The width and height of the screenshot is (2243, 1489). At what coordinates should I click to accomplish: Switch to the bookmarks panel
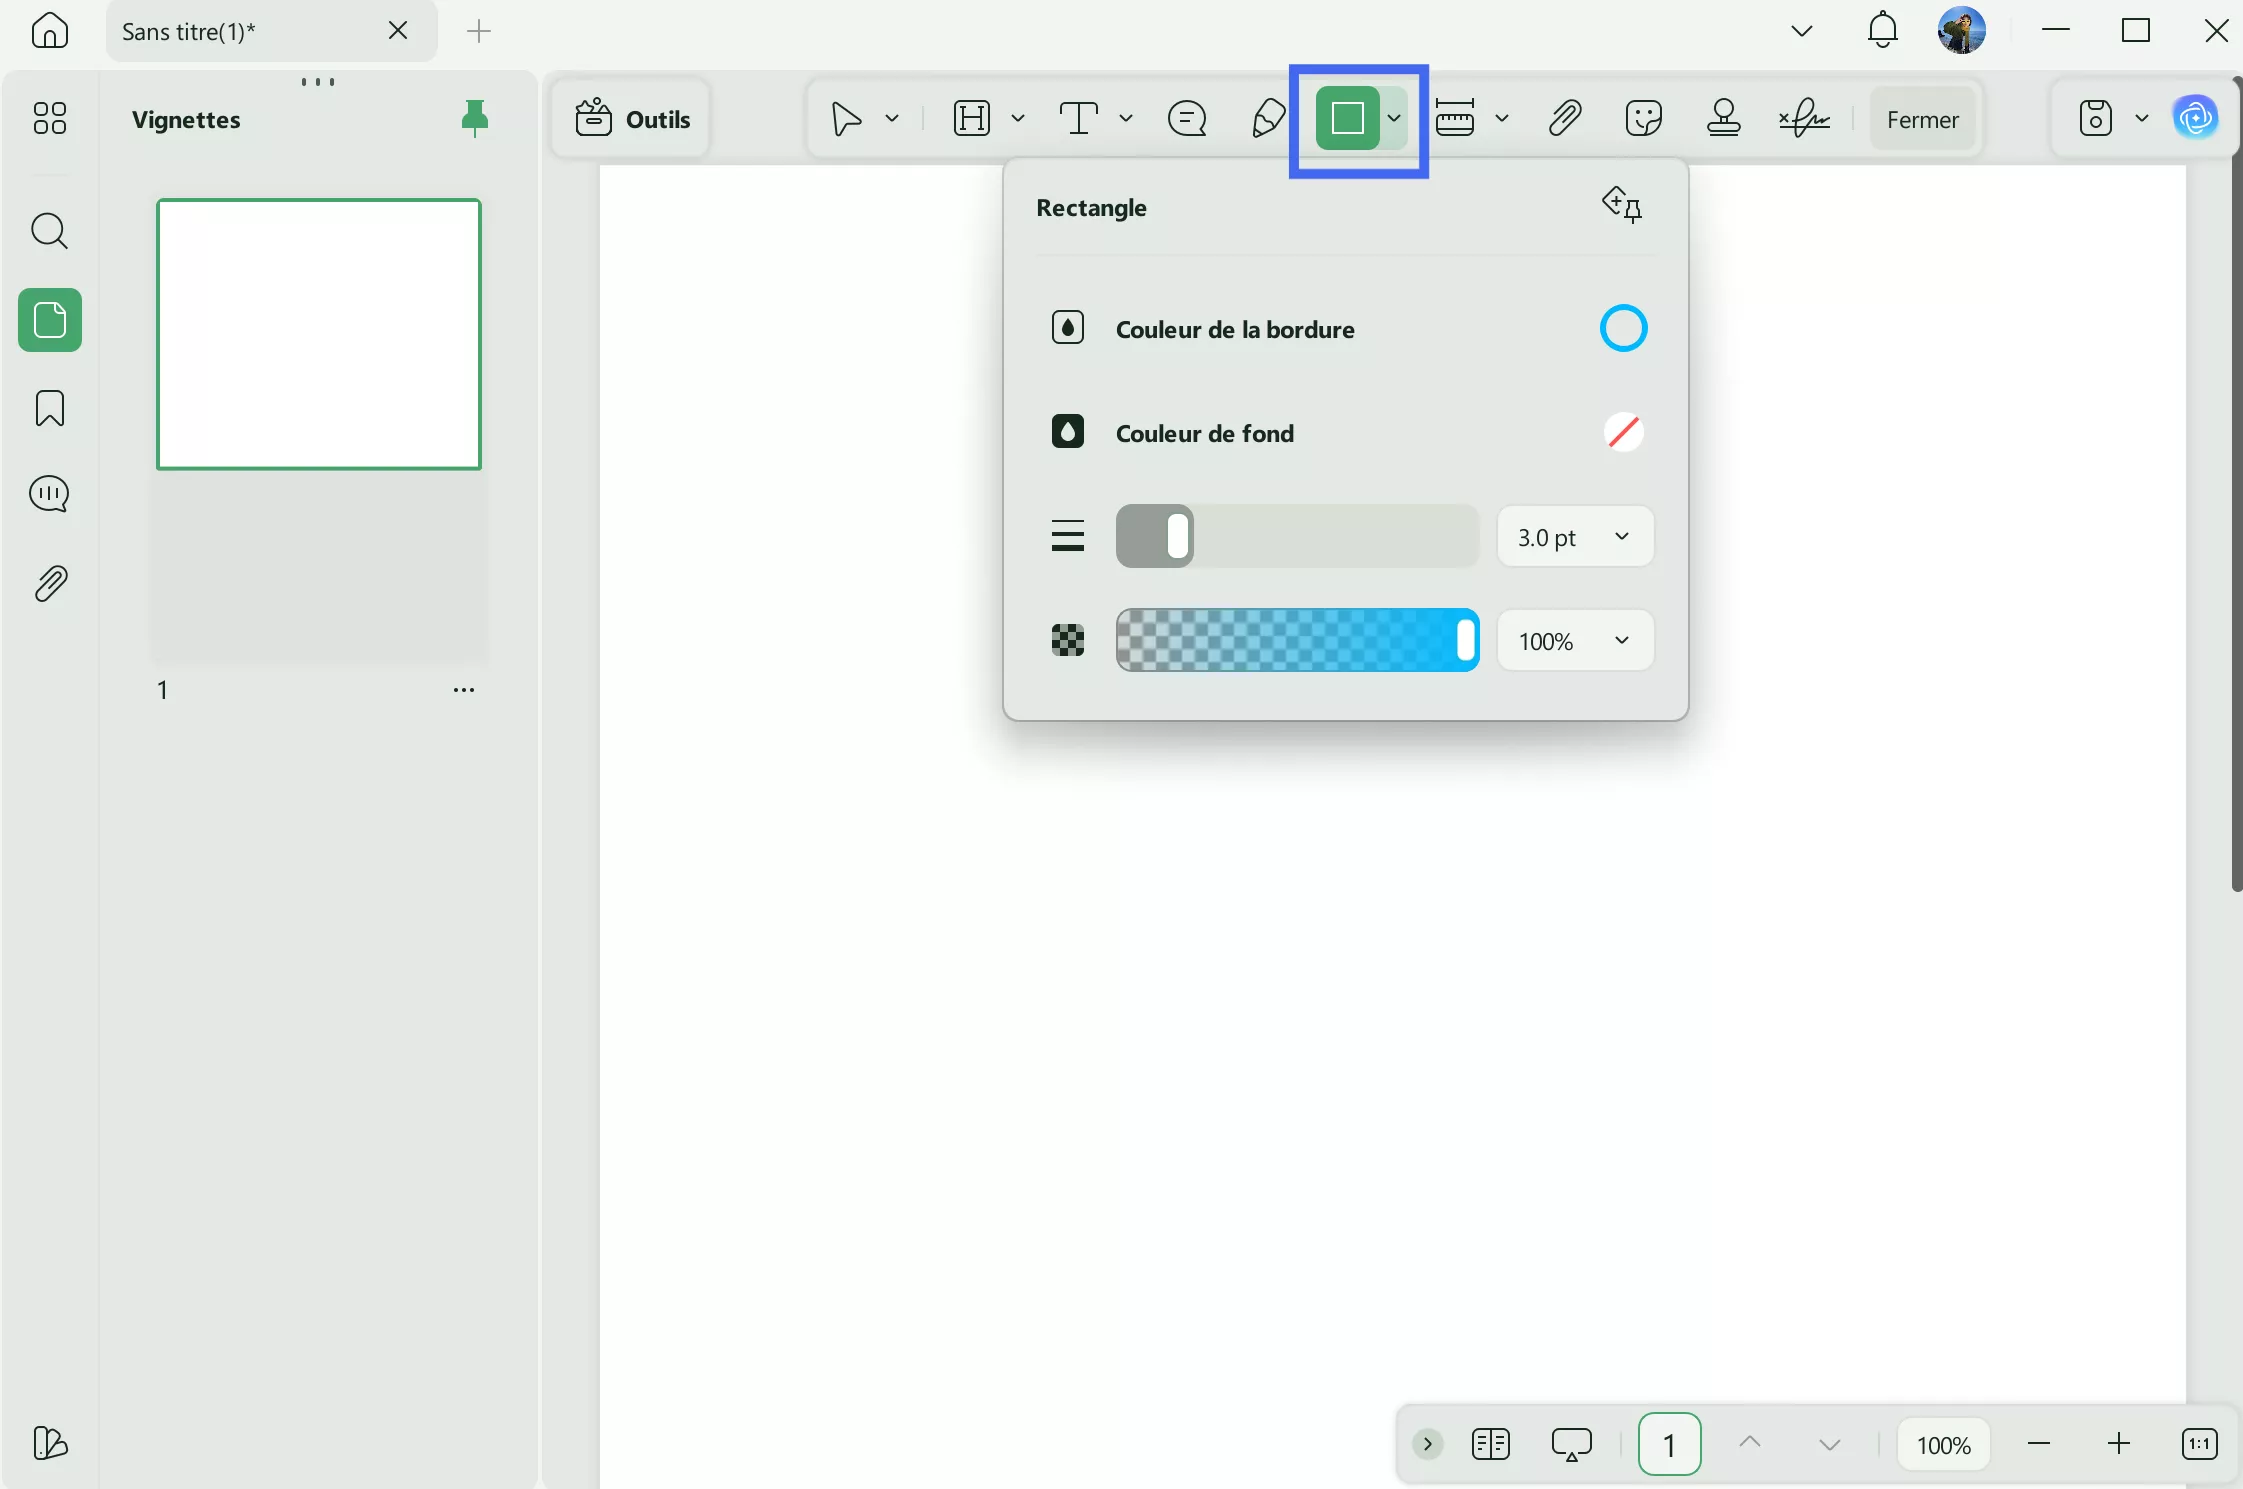(x=49, y=408)
